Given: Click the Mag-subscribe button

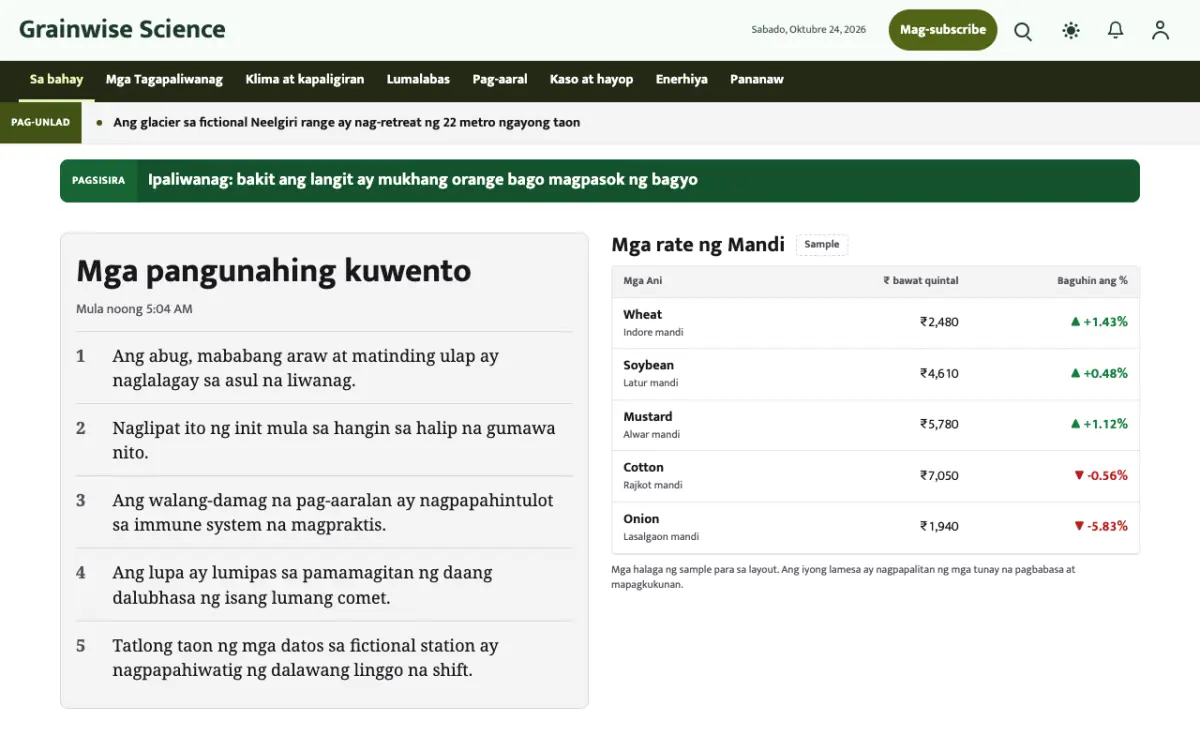Looking at the screenshot, I should [x=943, y=30].
